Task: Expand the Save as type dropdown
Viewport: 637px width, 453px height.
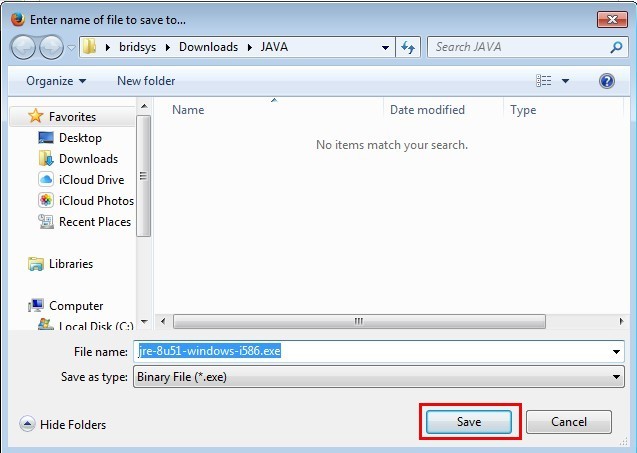Action: coord(616,377)
